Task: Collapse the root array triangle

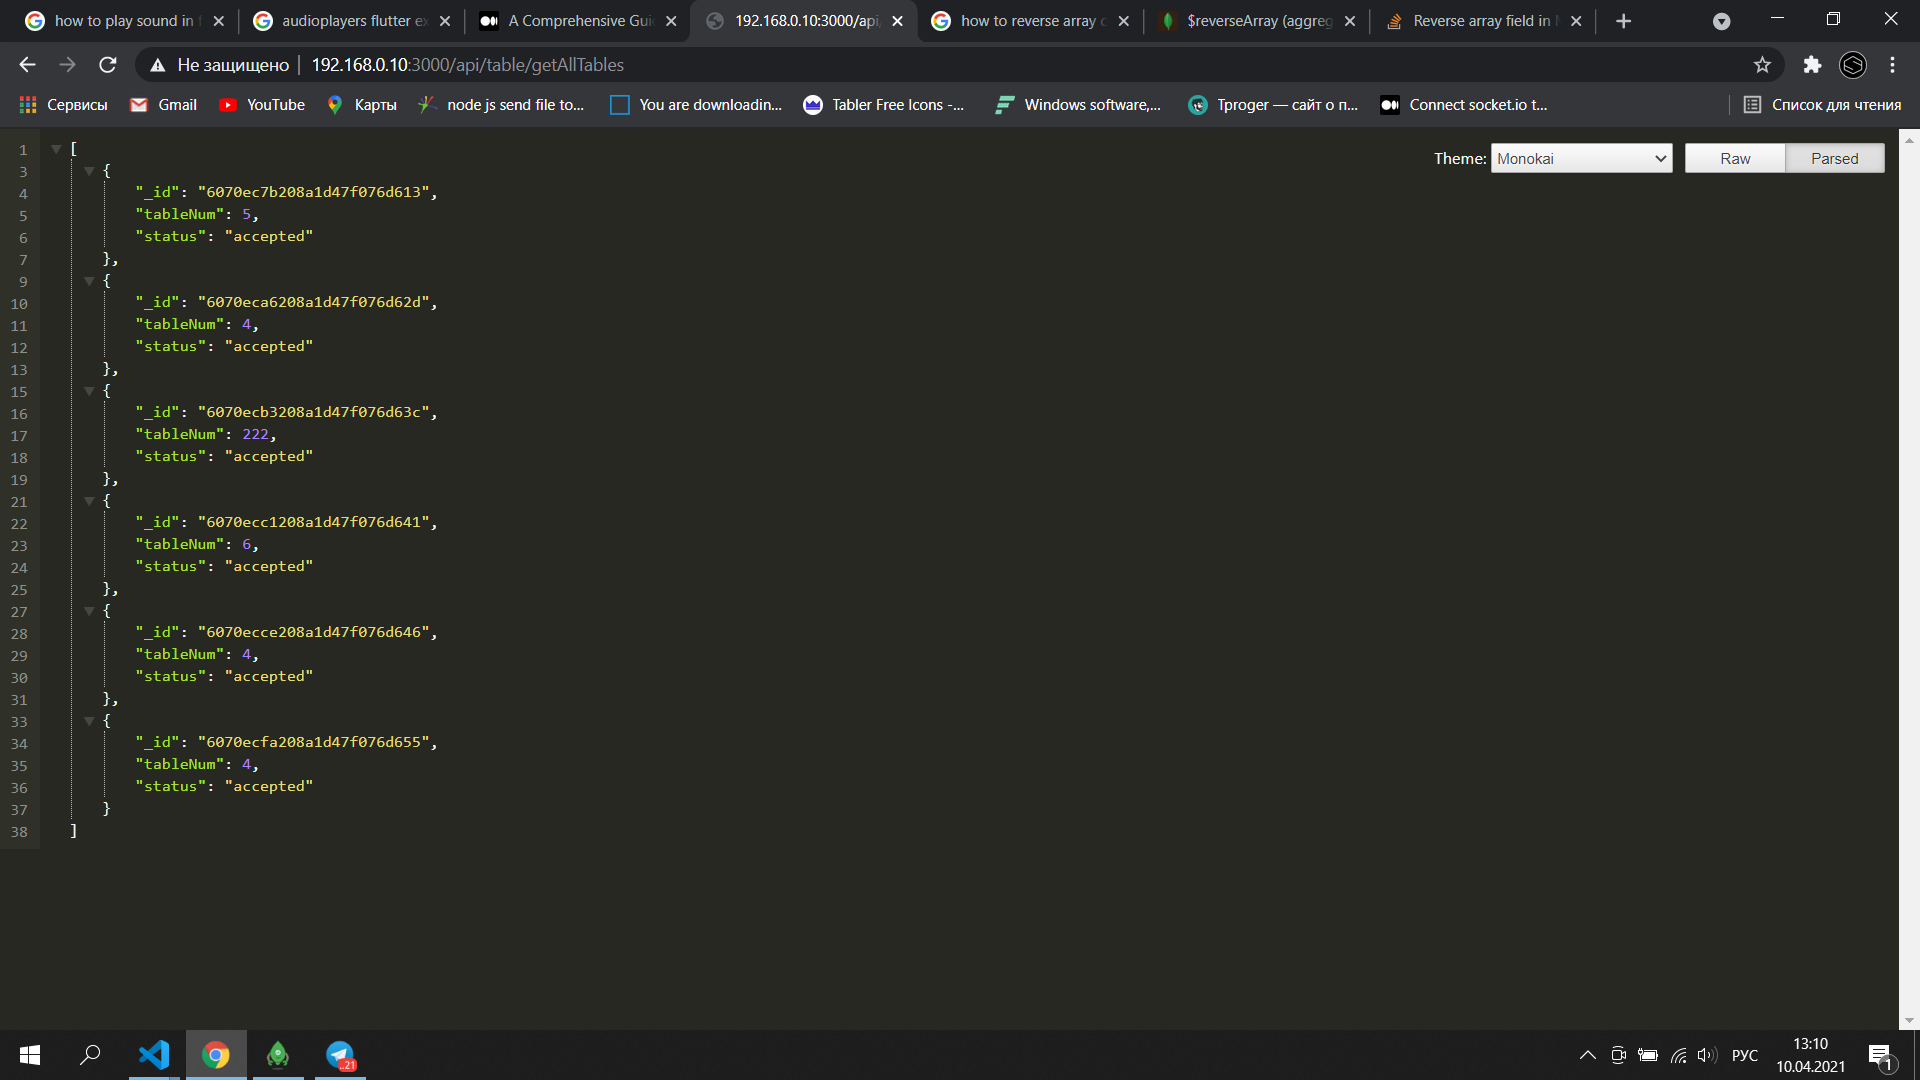Action: (x=56, y=149)
